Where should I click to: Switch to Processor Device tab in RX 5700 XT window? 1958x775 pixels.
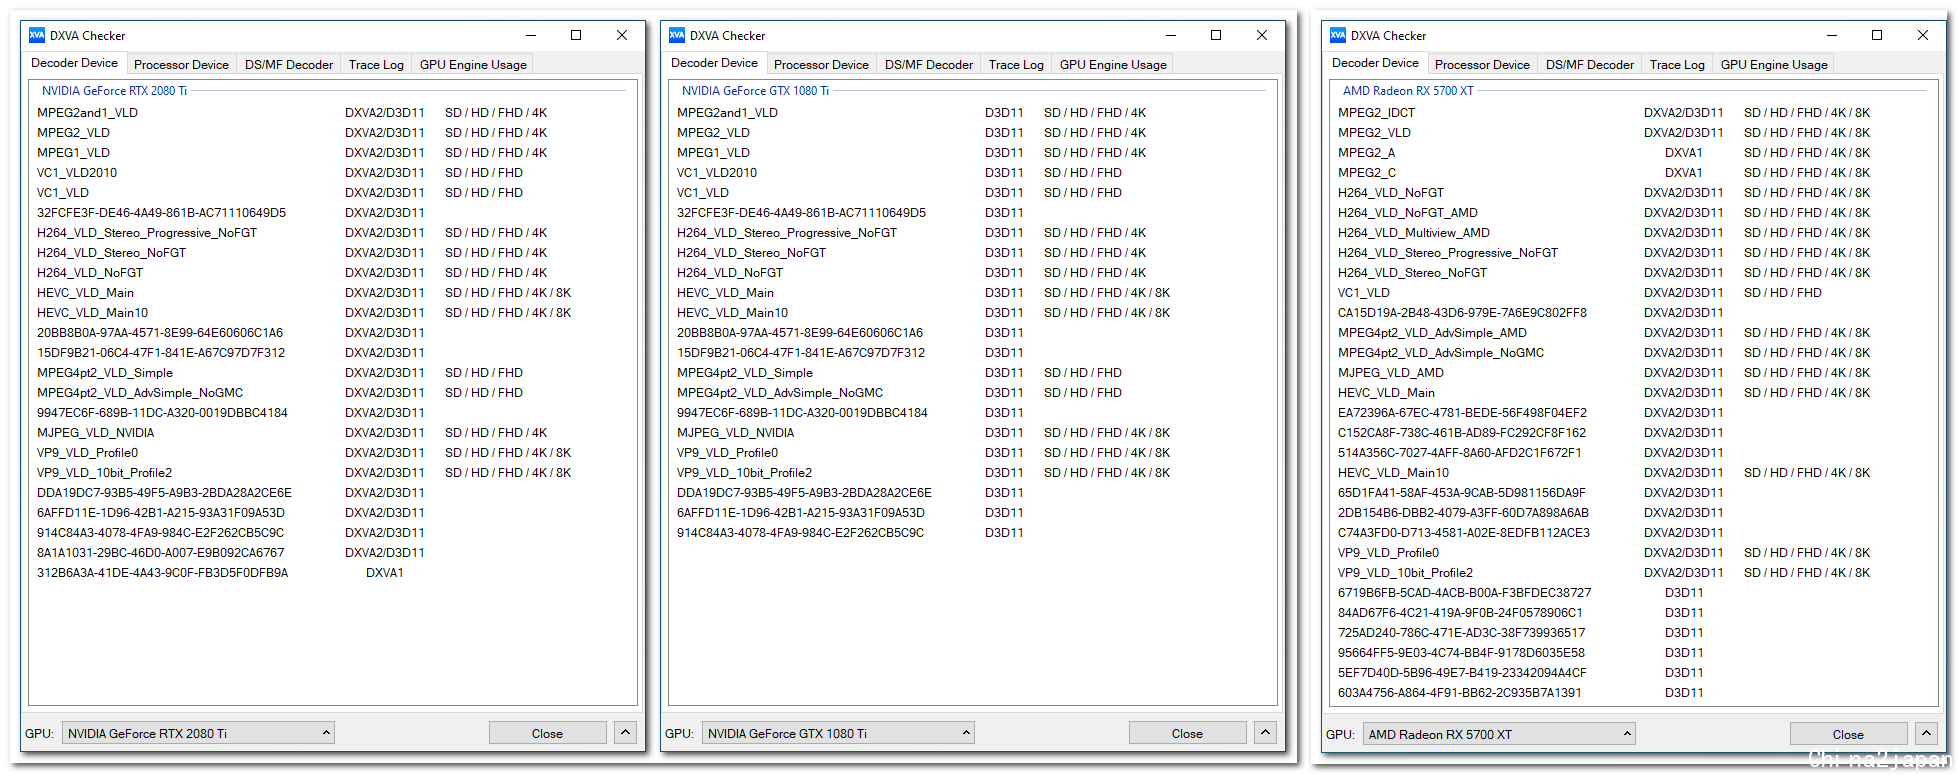pyautogui.click(x=1482, y=64)
